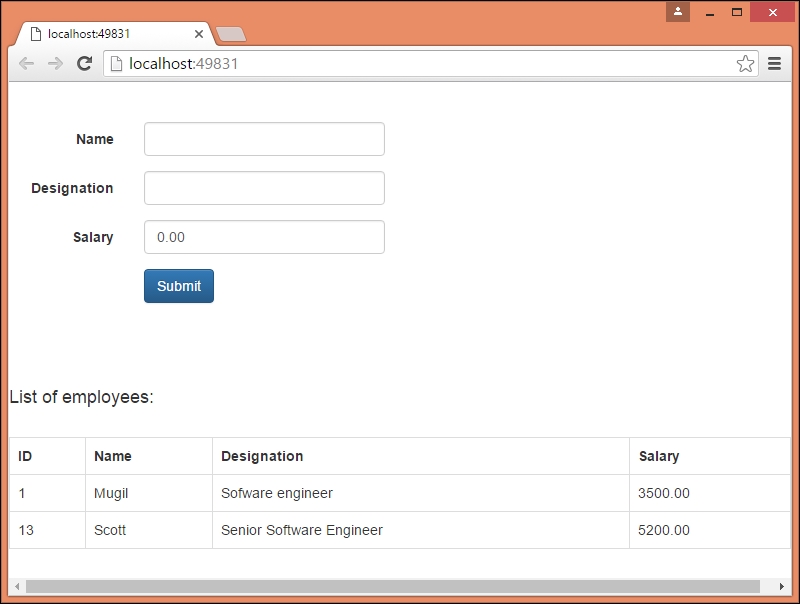
Task: Select the employee name Mugil
Action: tap(111, 493)
